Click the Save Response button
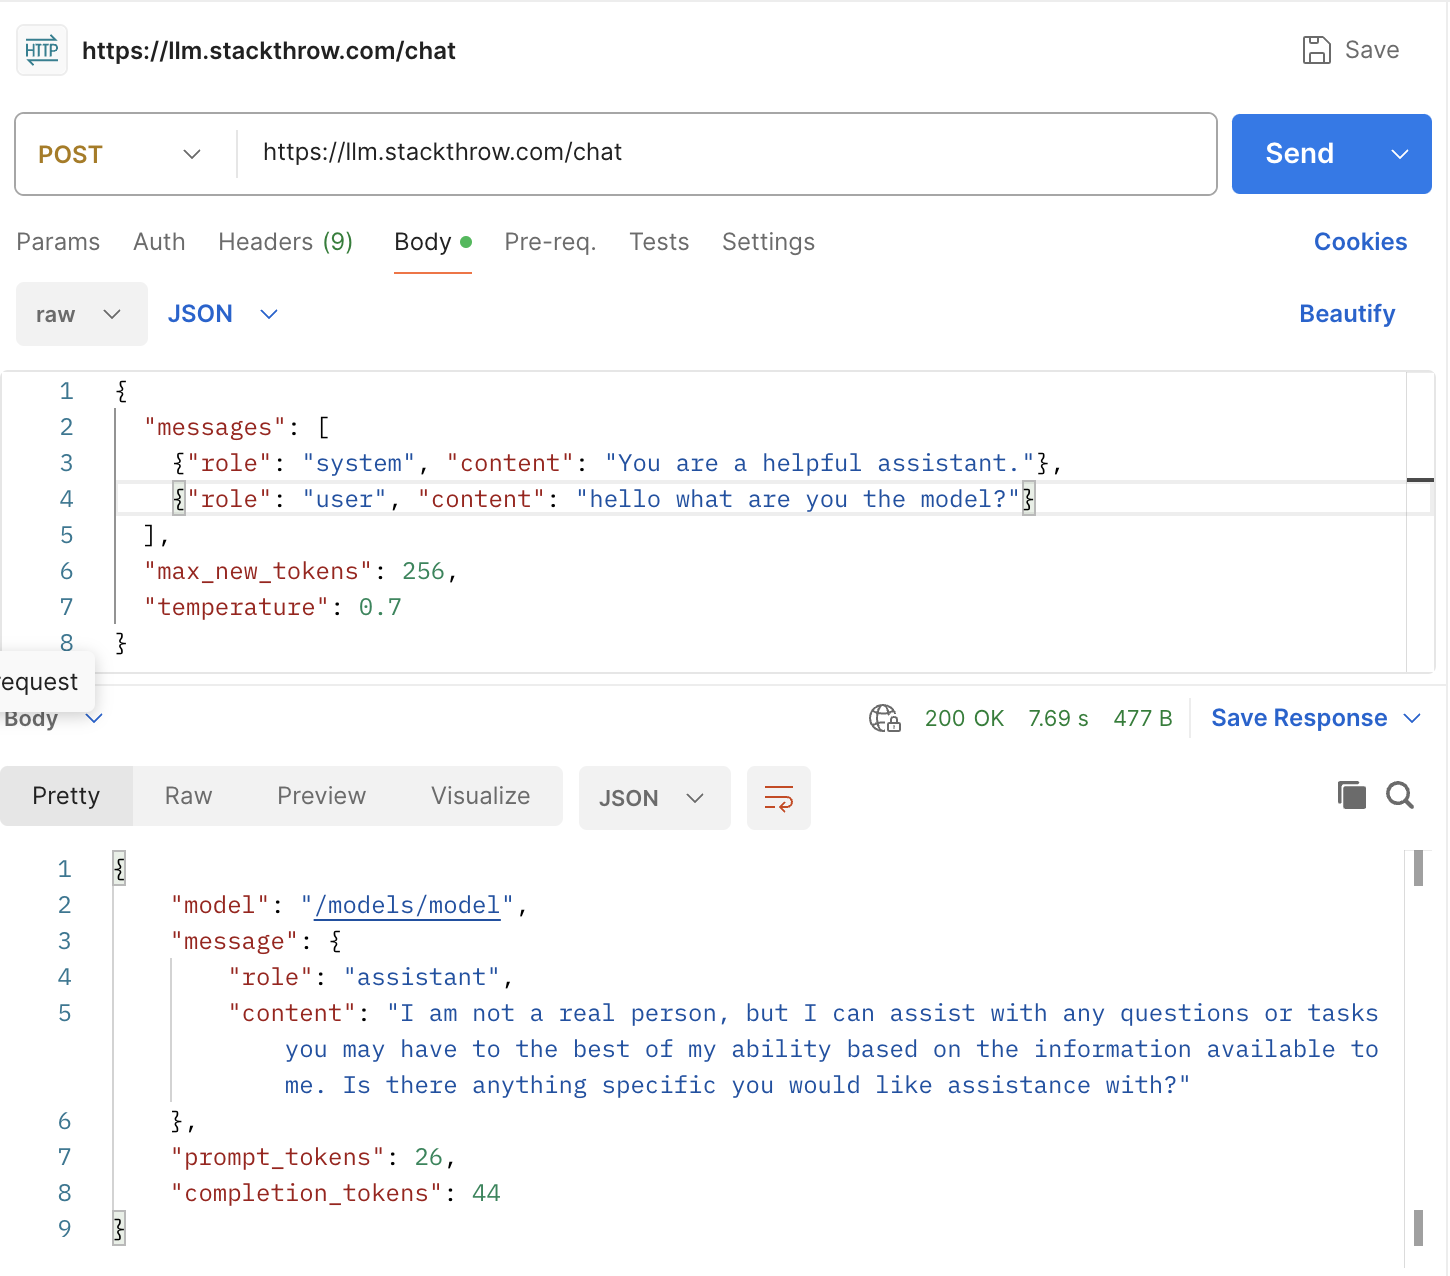The image size is (1450, 1276). coord(1299,718)
